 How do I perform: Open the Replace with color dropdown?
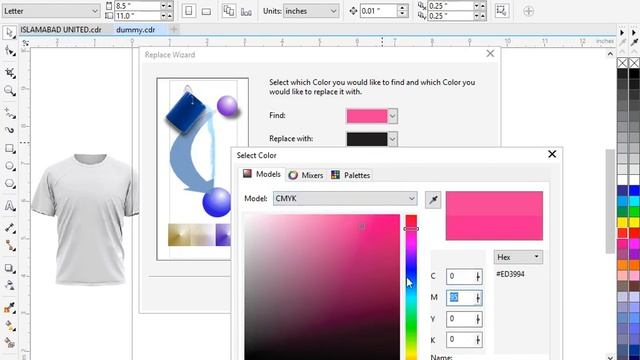tap(393, 139)
